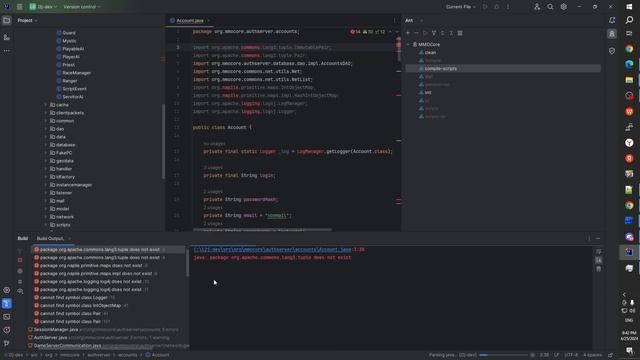Open the Problems tool window icon
The height and width of the screenshot is (360, 640).
7,330
